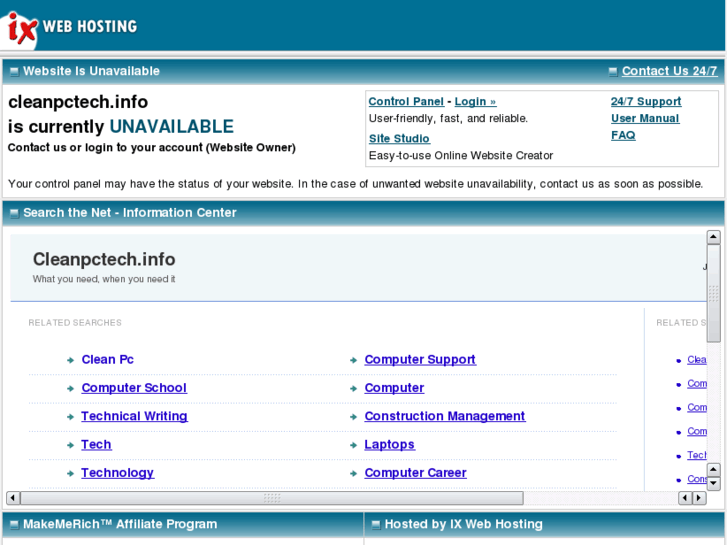Open the Clean Pc related search
The image size is (727, 545).
(x=108, y=359)
